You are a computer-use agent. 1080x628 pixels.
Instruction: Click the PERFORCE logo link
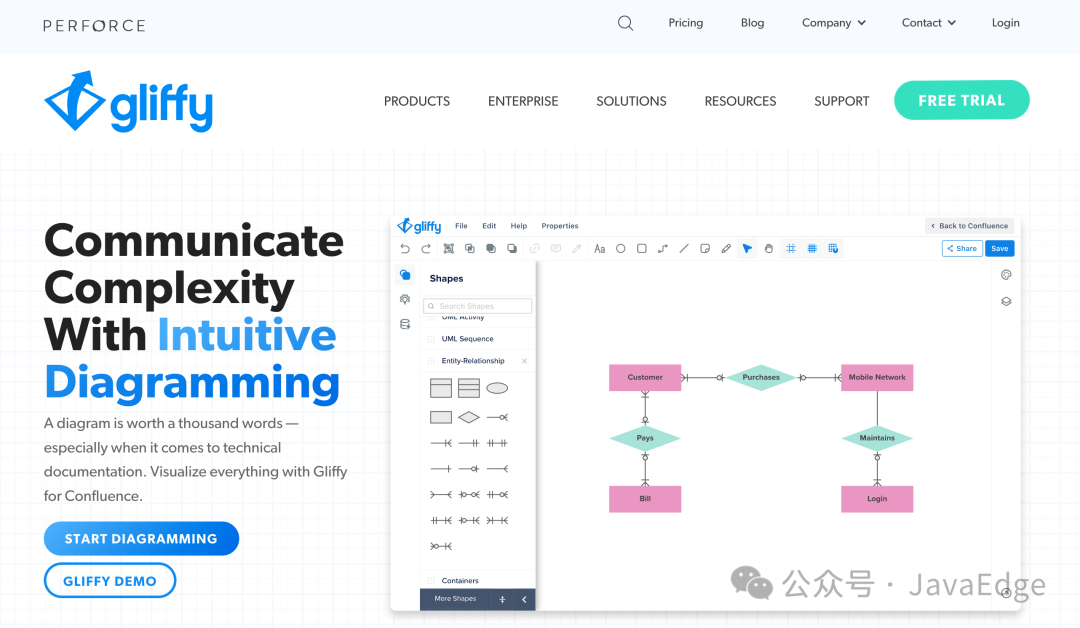(x=94, y=26)
